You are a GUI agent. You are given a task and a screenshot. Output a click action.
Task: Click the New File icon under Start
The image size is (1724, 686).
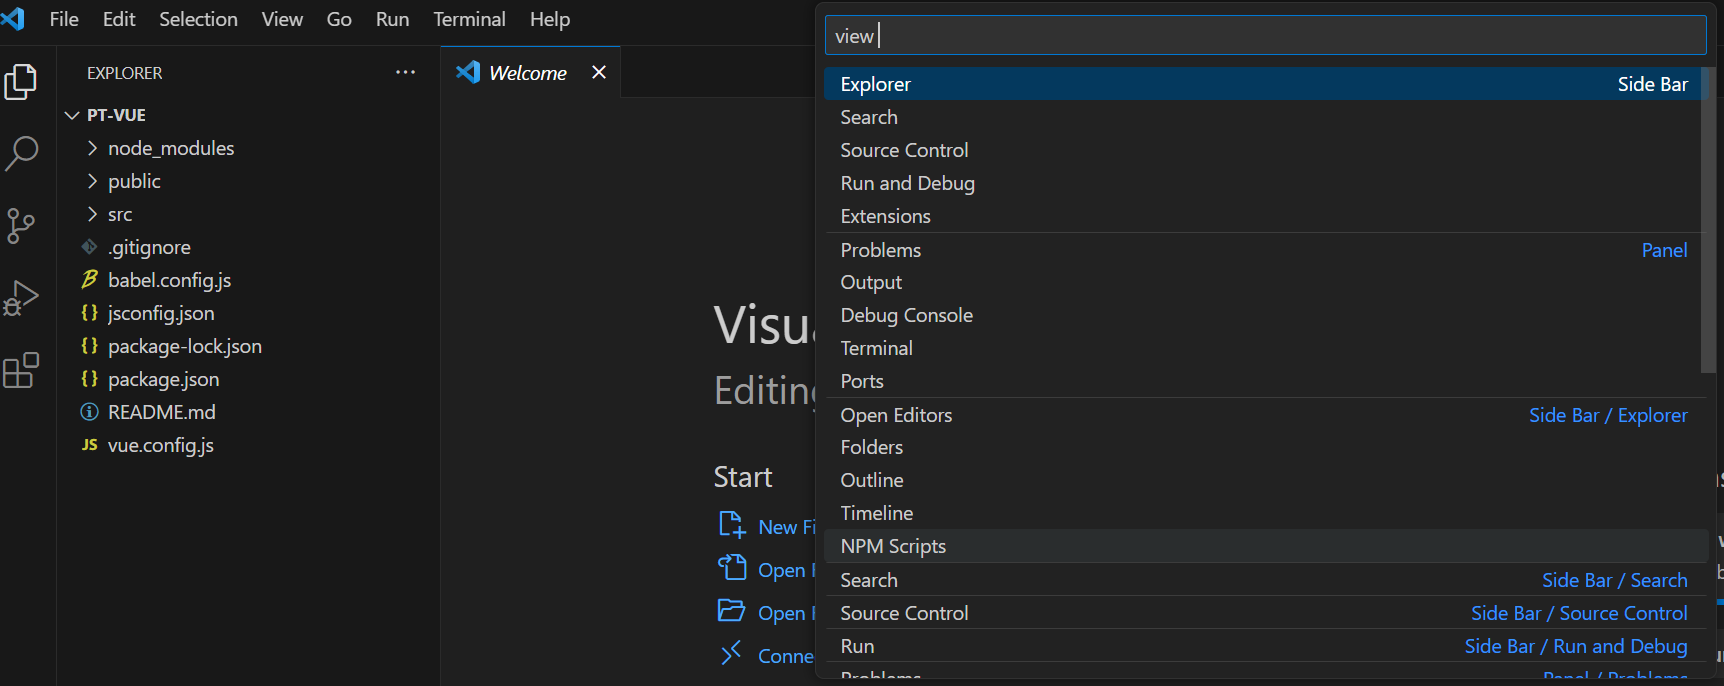click(x=732, y=525)
